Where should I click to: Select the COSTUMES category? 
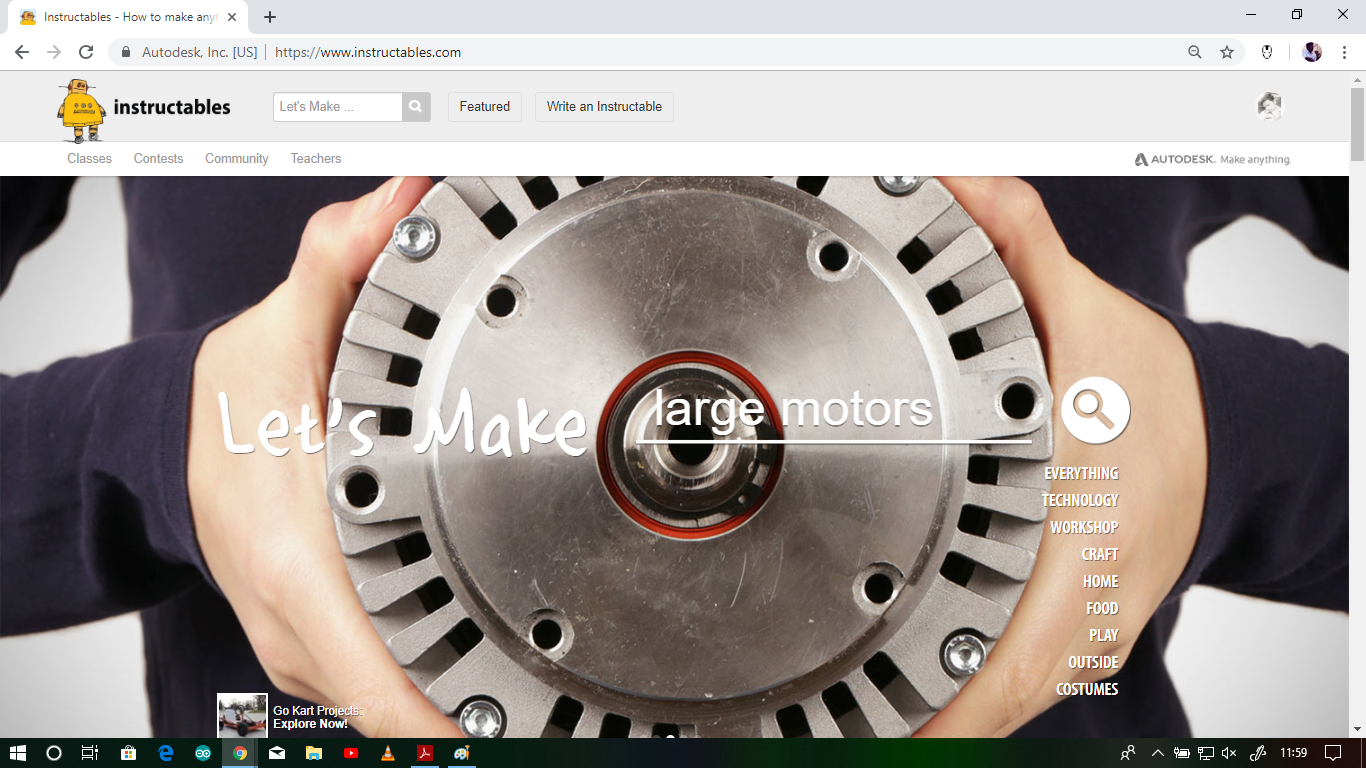(1087, 689)
